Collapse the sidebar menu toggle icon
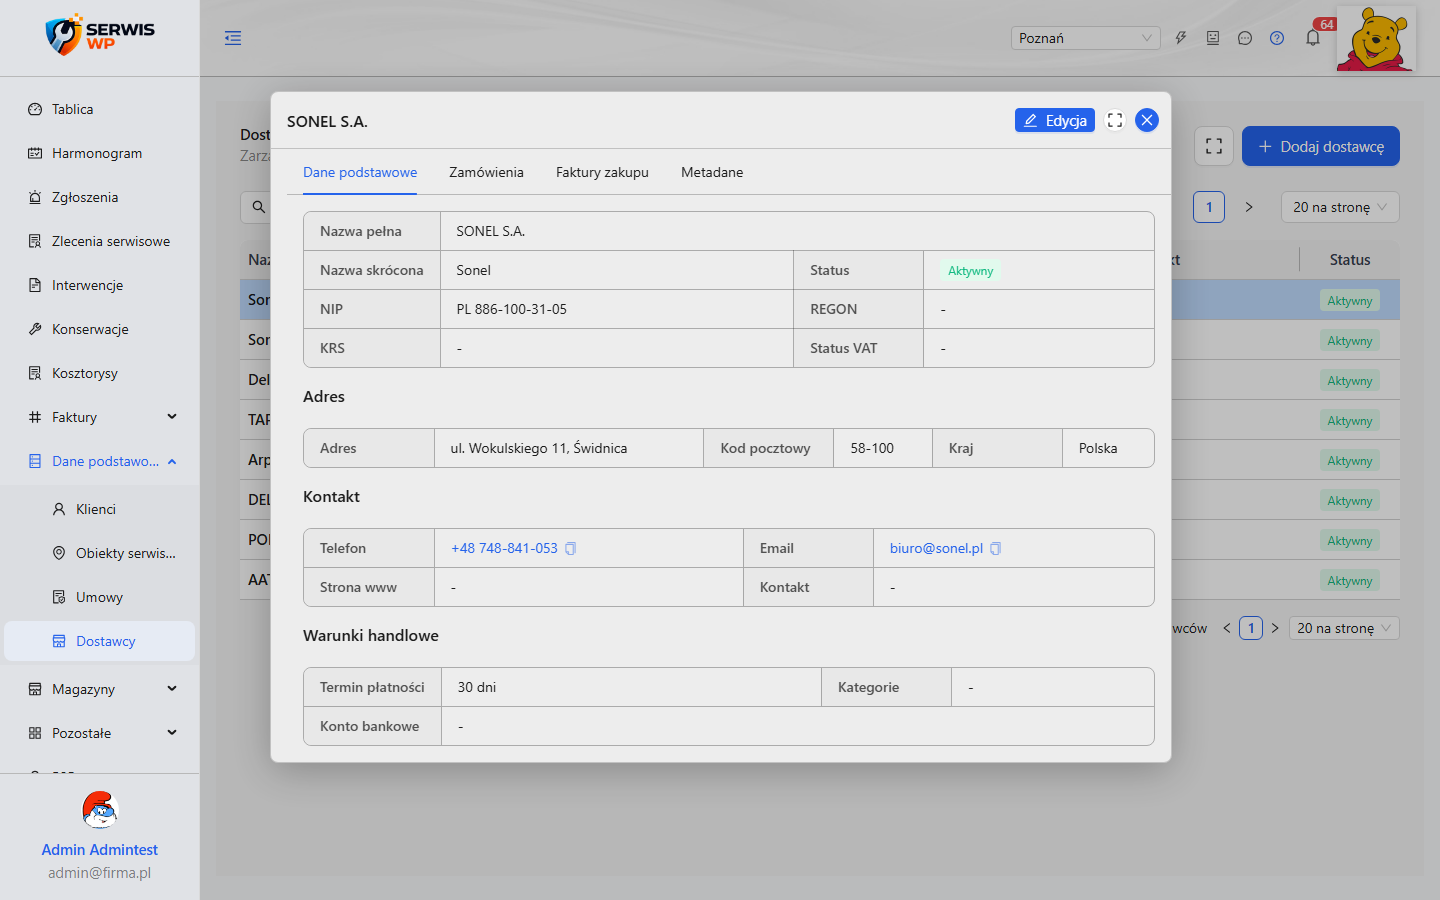The width and height of the screenshot is (1440, 900). 233,38
